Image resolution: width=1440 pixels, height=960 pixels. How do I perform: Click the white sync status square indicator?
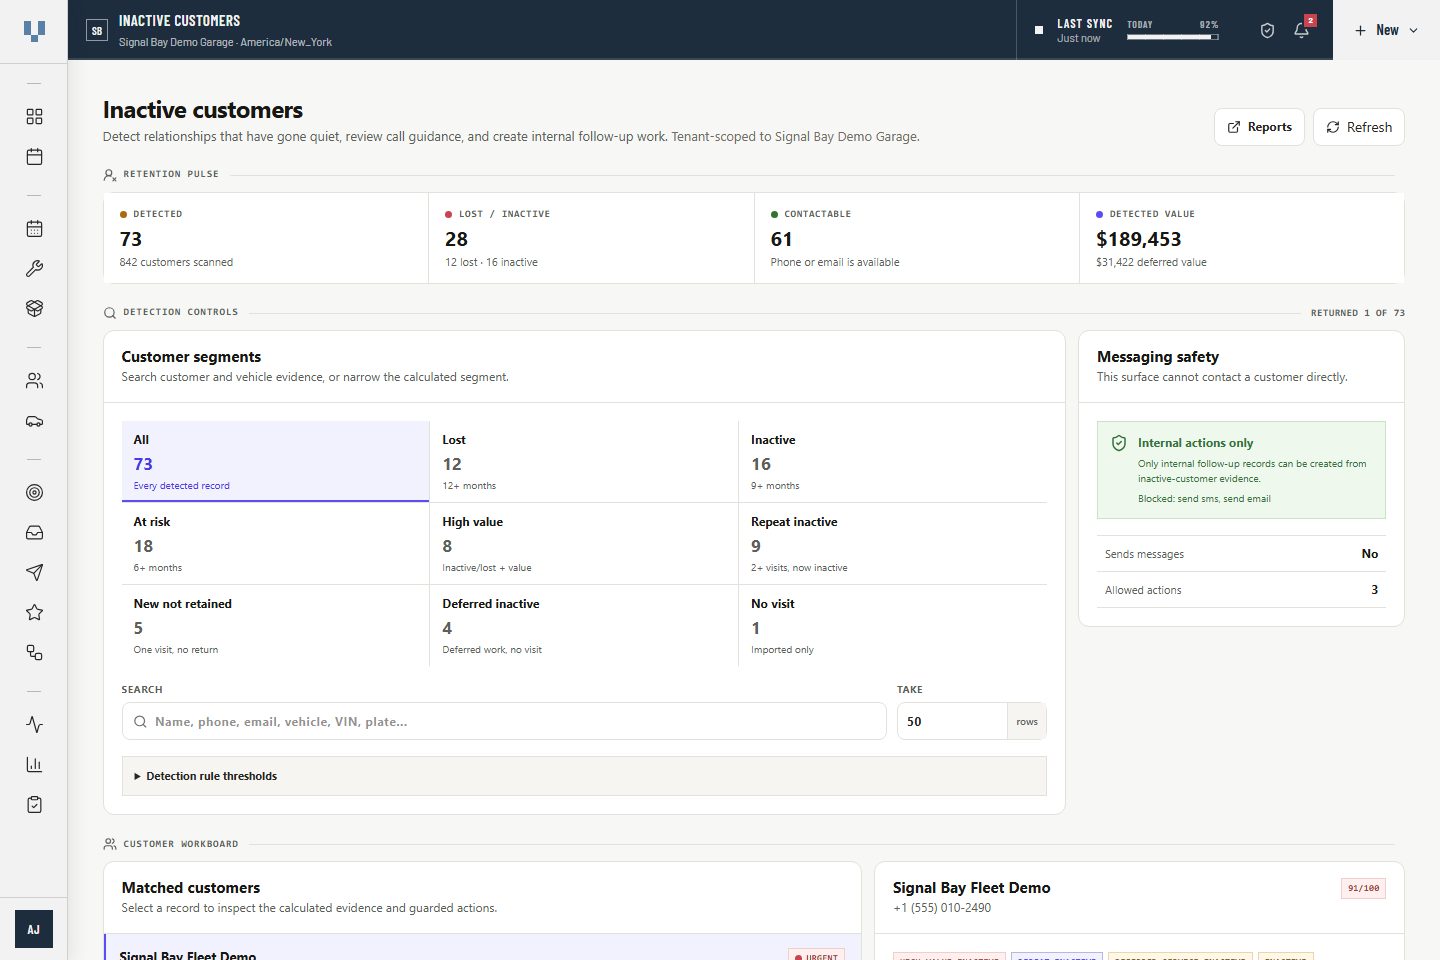tap(1039, 31)
